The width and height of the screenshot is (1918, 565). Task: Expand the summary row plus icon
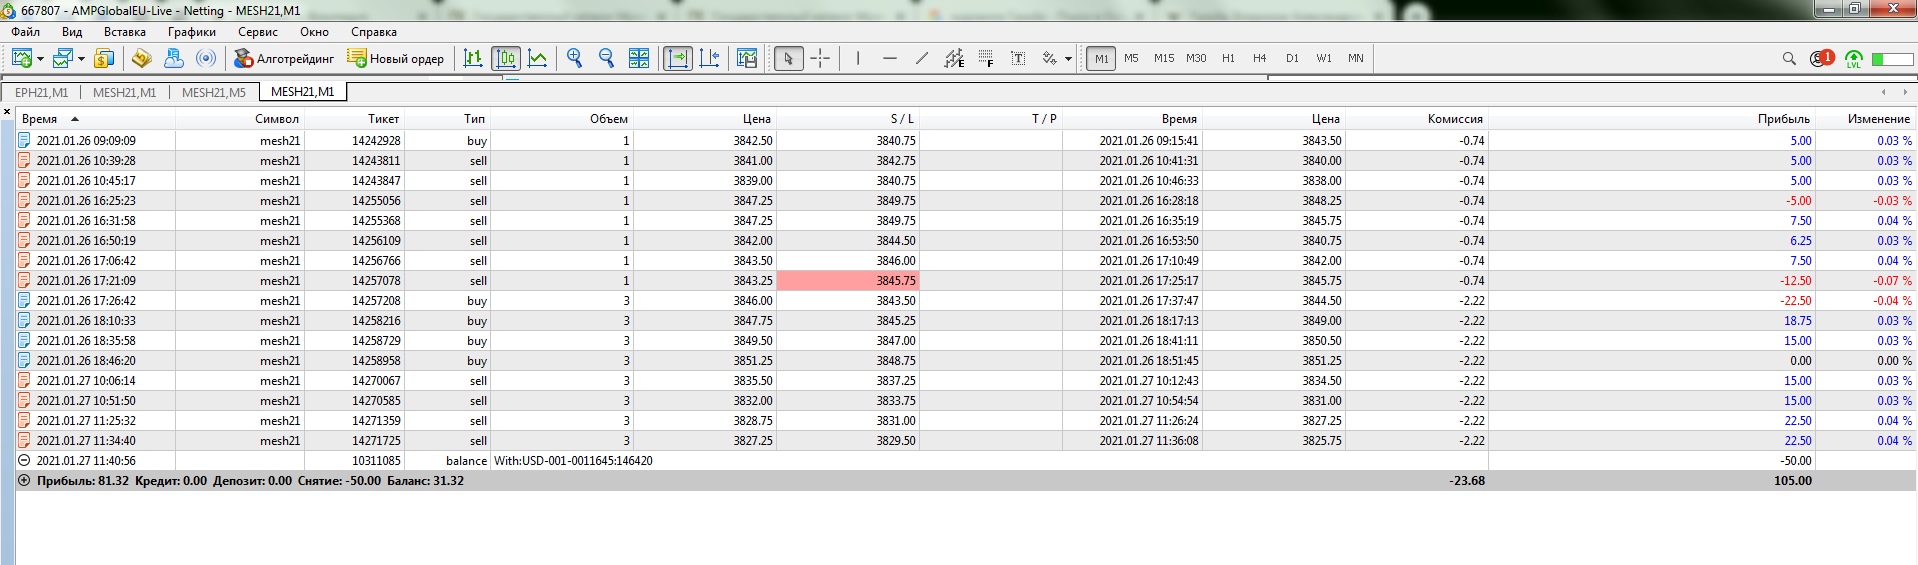pyautogui.click(x=24, y=481)
